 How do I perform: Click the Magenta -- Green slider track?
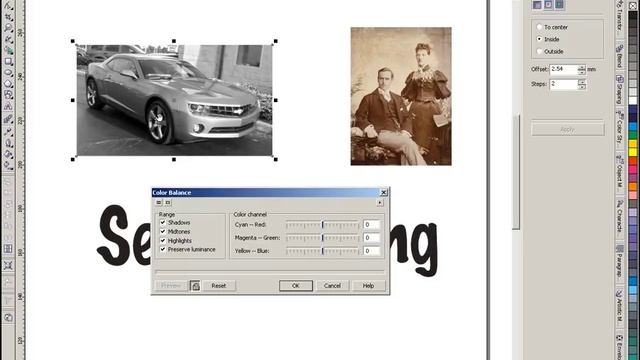[322, 238]
